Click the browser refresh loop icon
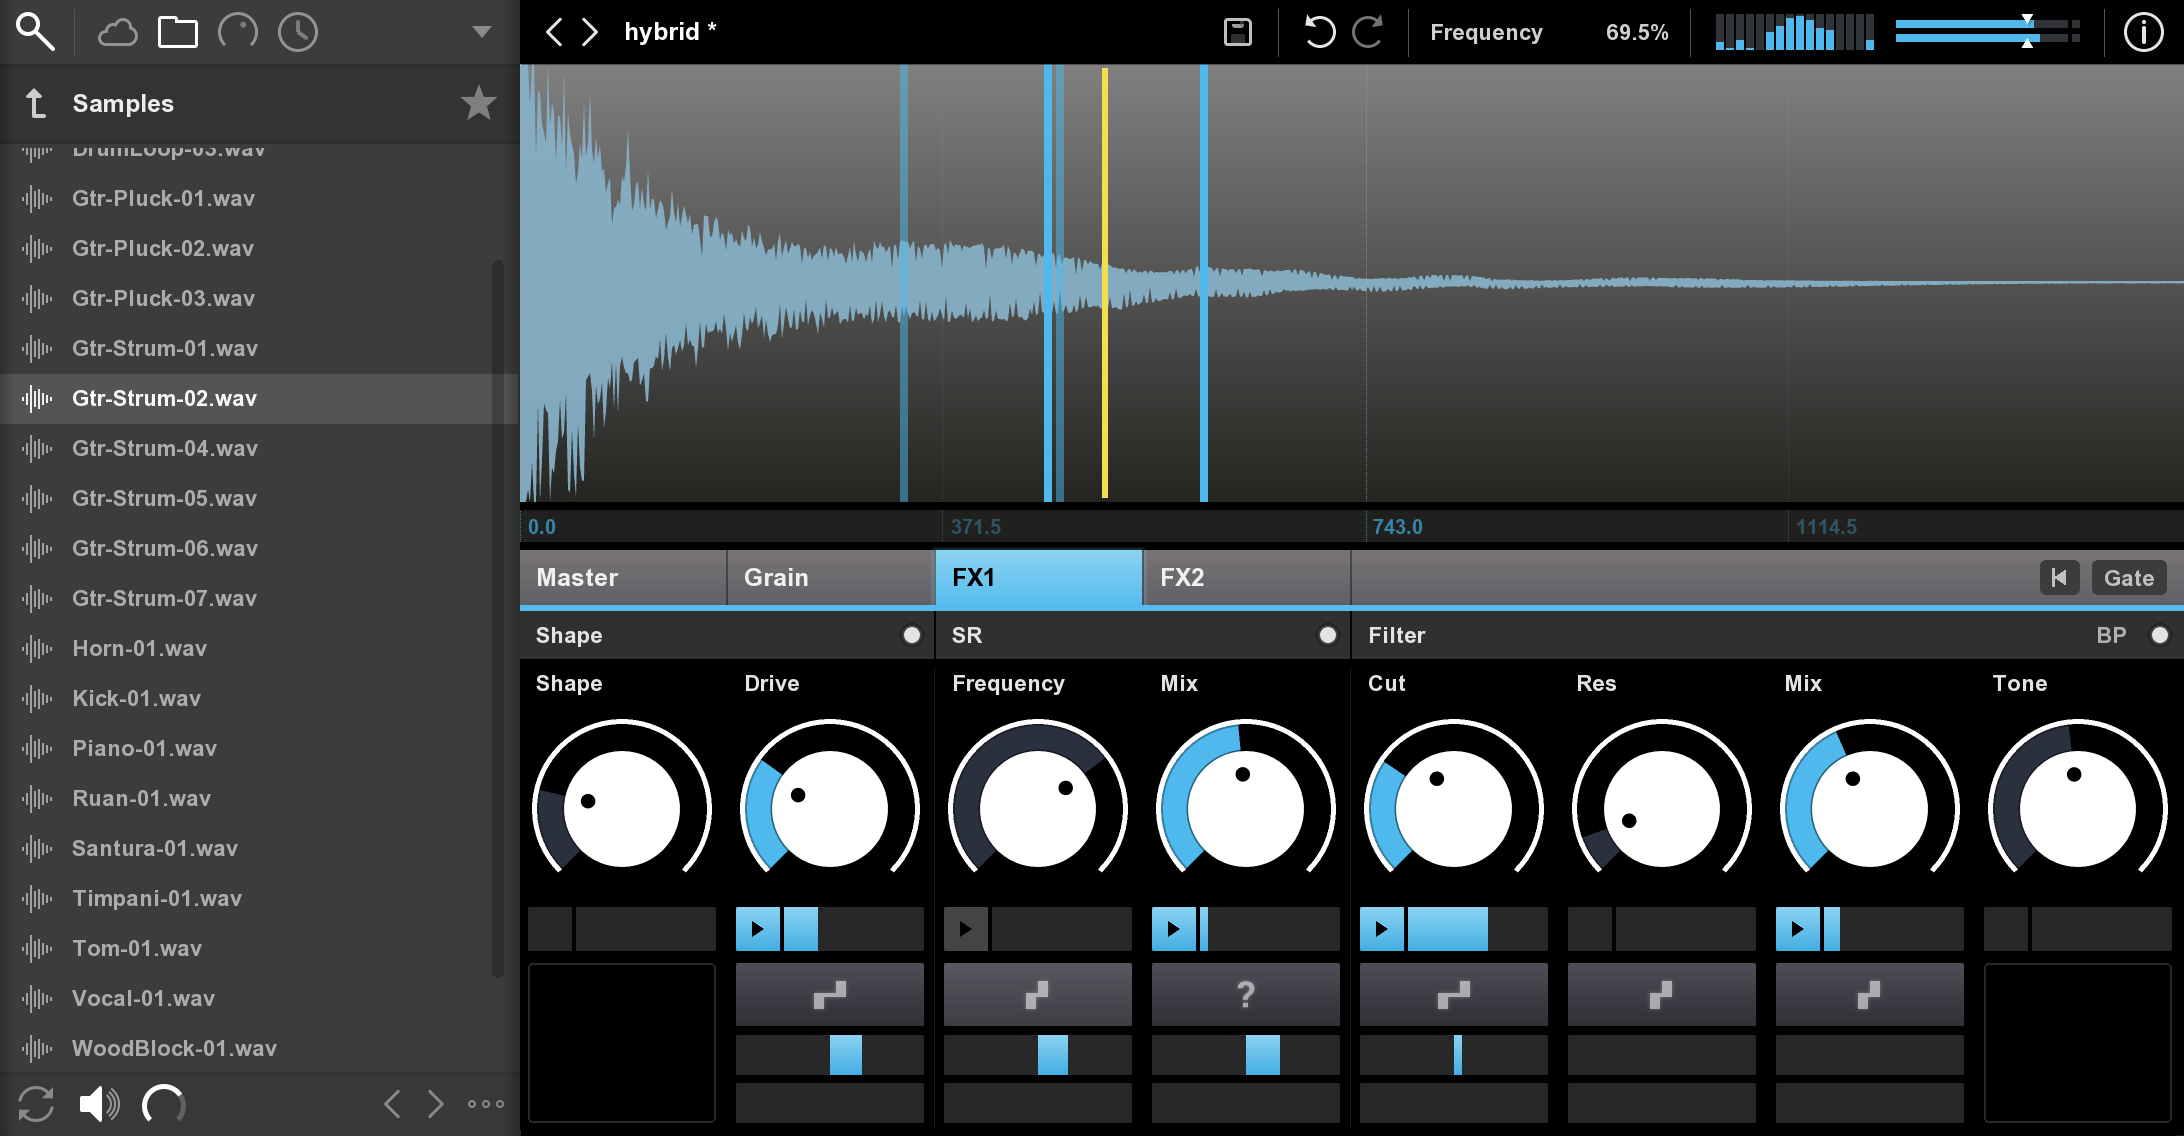2184x1136 pixels. pyautogui.click(x=36, y=1104)
